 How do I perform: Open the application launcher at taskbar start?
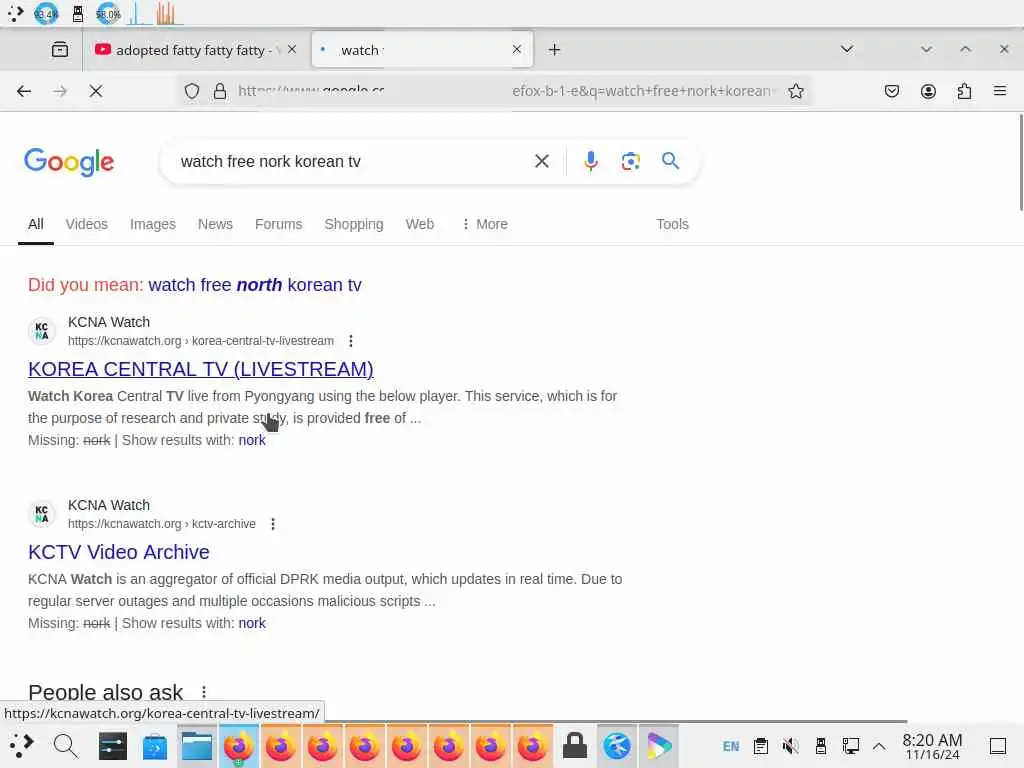[21, 746]
